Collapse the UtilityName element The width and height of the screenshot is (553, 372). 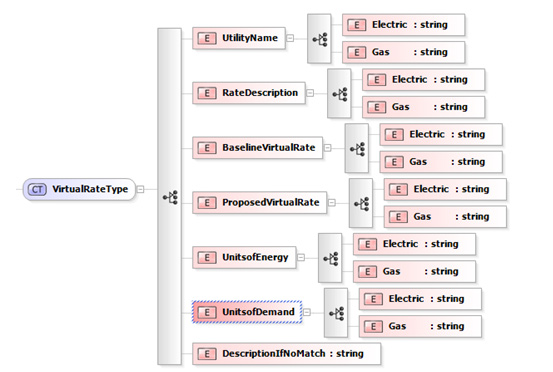coord(290,38)
